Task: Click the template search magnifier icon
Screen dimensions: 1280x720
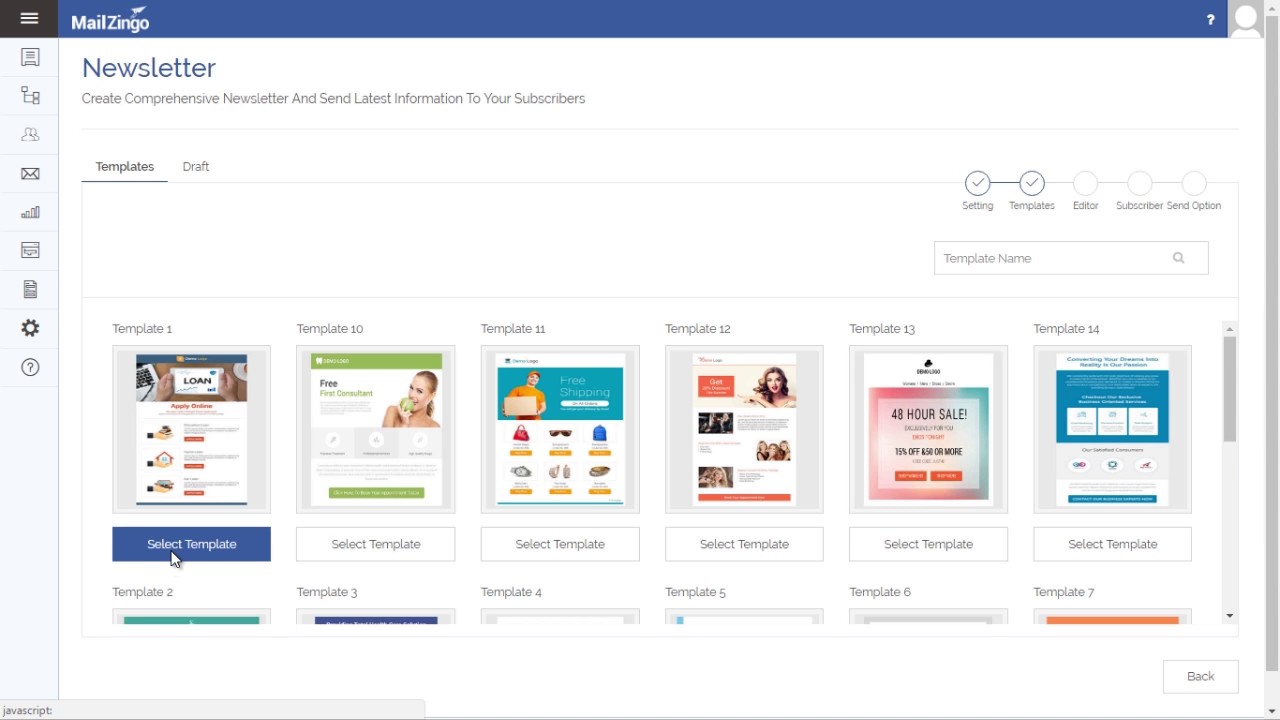Action: coord(1178,258)
